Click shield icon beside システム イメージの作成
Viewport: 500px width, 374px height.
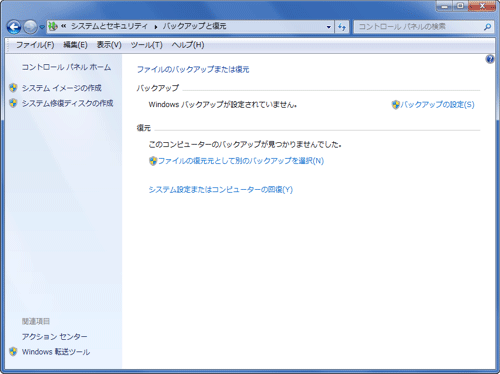pos(13,88)
